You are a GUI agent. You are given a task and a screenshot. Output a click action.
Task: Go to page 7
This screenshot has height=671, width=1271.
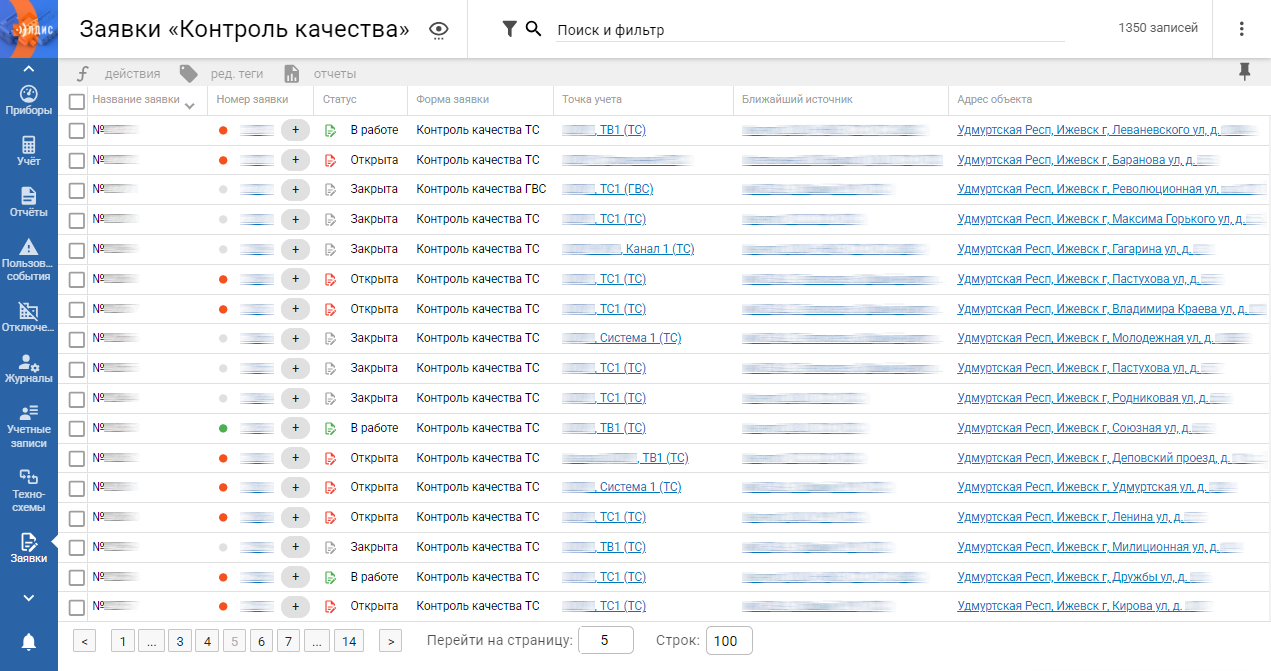point(288,641)
